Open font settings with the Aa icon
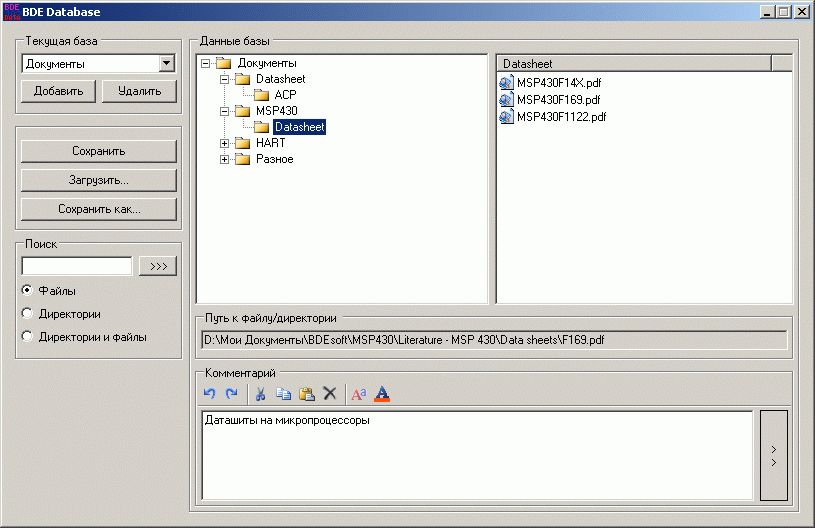This screenshot has height=528, width=815. coord(359,394)
